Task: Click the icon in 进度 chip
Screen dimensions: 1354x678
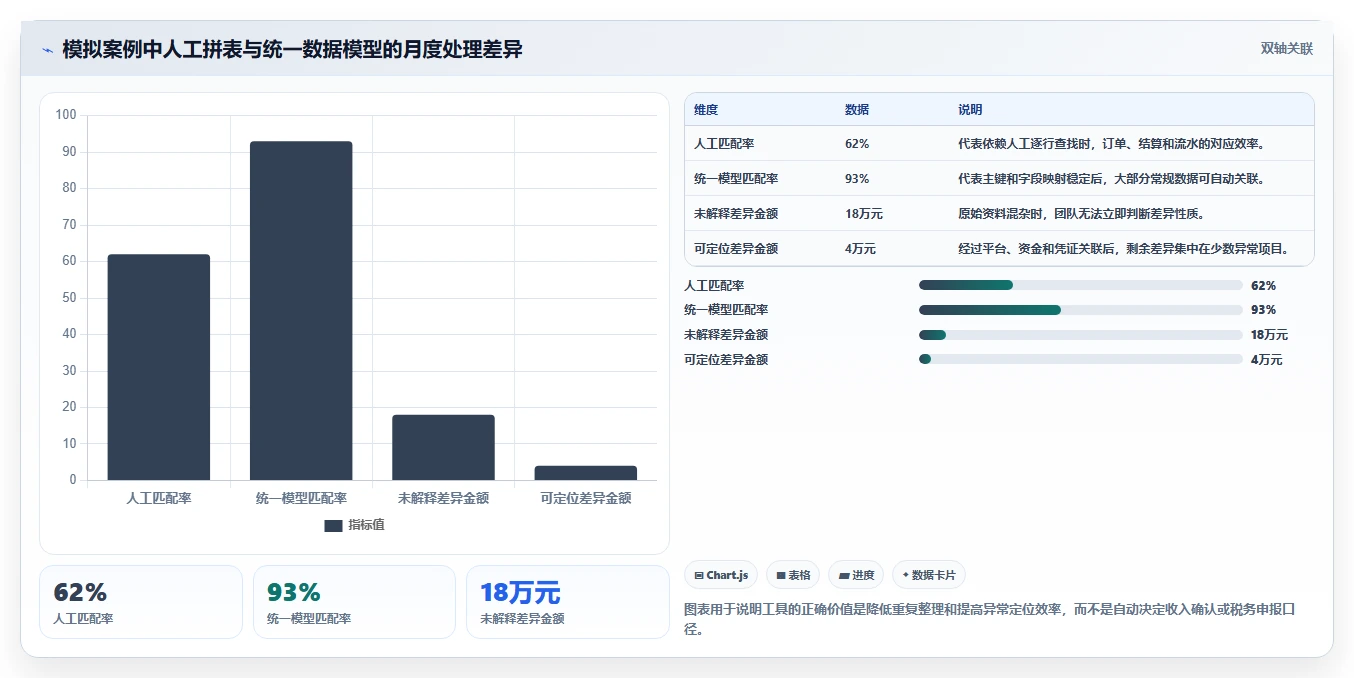Action: point(844,576)
